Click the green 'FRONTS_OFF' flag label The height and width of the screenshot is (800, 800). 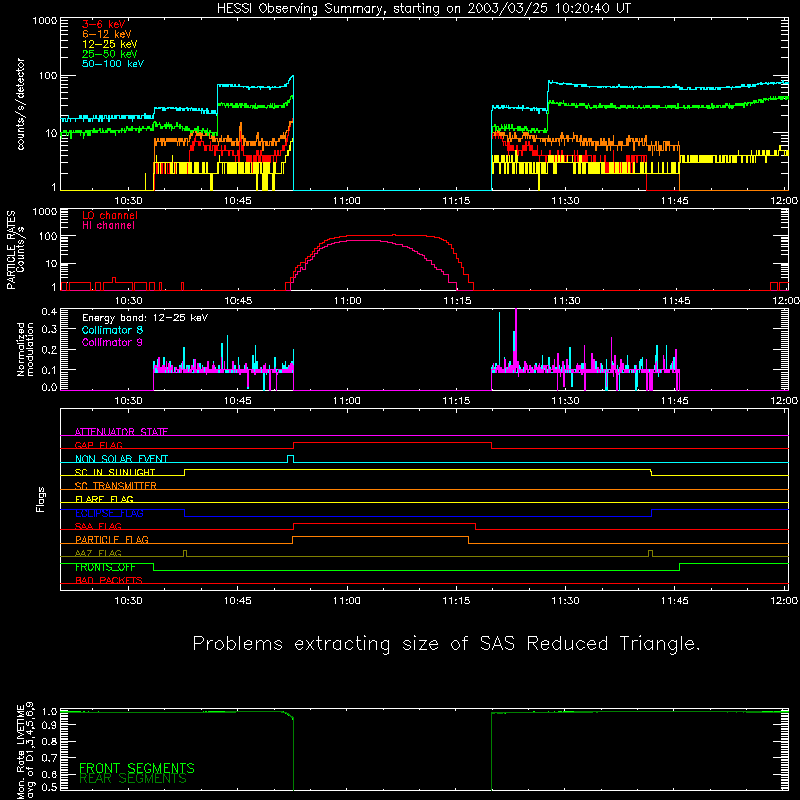(105, 567)
